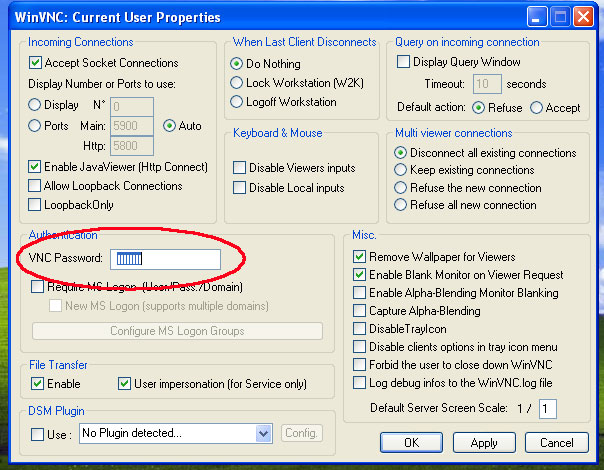The width and height of the screenshot is (604, 470).
Task: Click the Apply button
Action: point(484,443)
